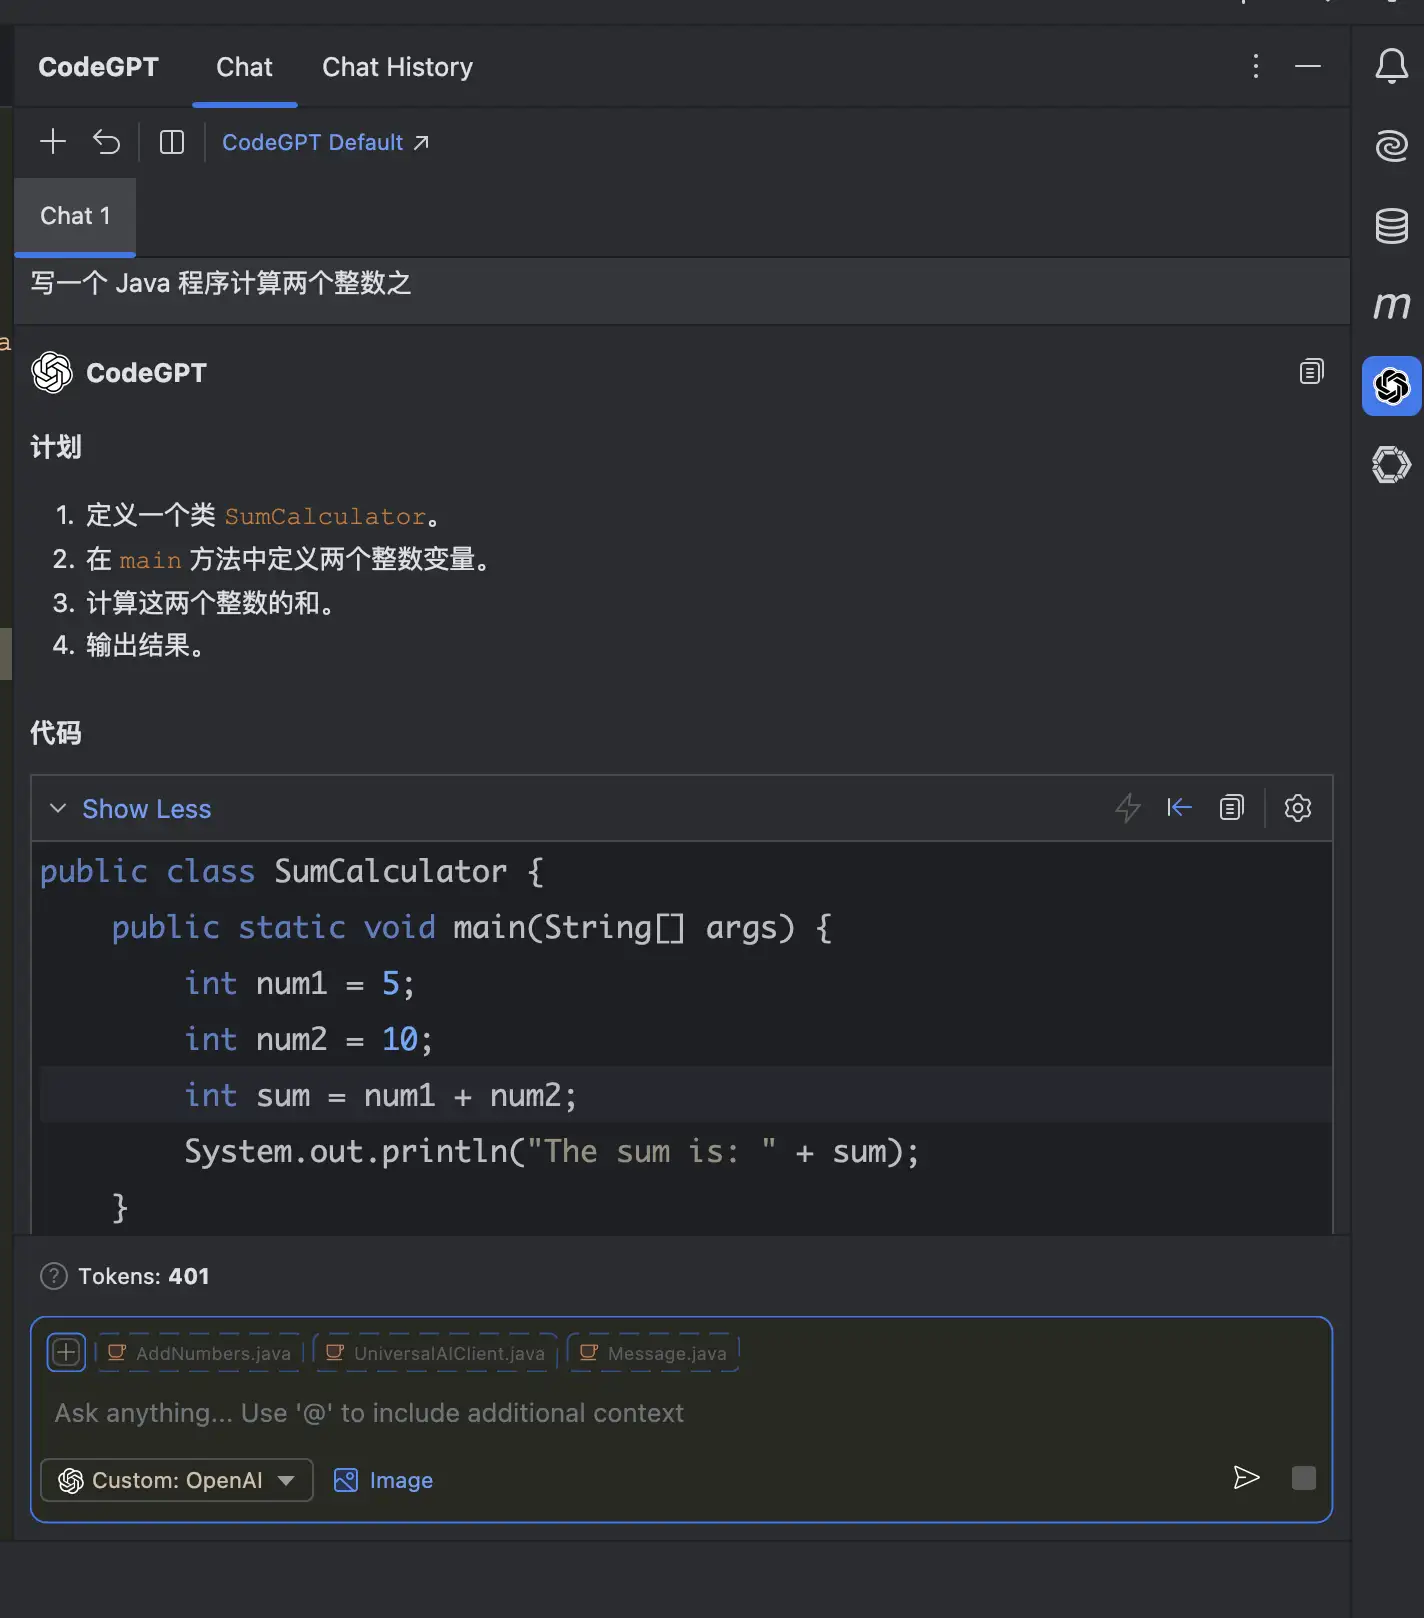Click 'public class SumCalculator {' line
This screenshot has height=1618, width=1424.
292,871
